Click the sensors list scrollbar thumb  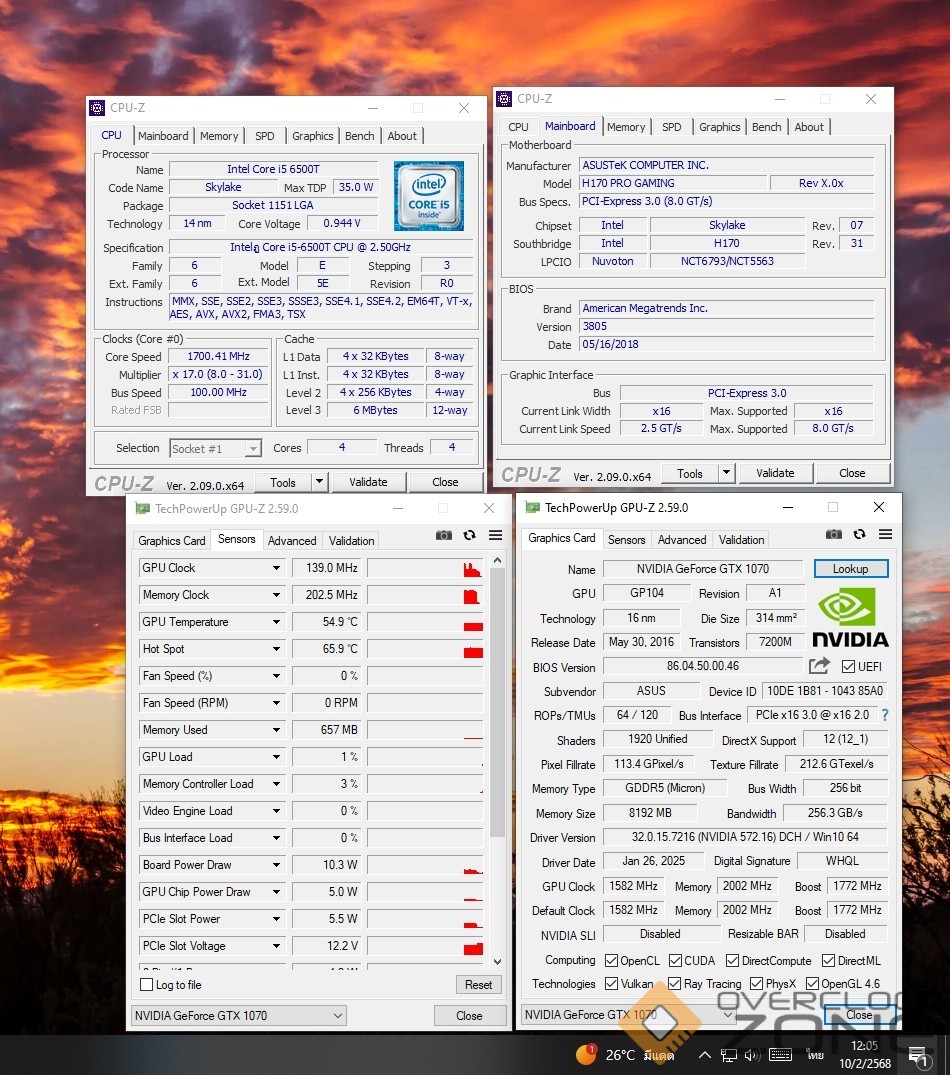click(498, 702)
